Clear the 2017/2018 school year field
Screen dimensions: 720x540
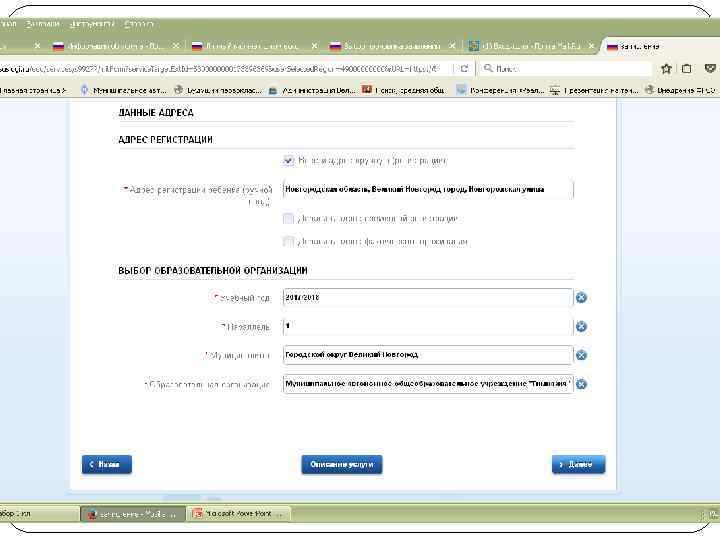pos(581,298)
